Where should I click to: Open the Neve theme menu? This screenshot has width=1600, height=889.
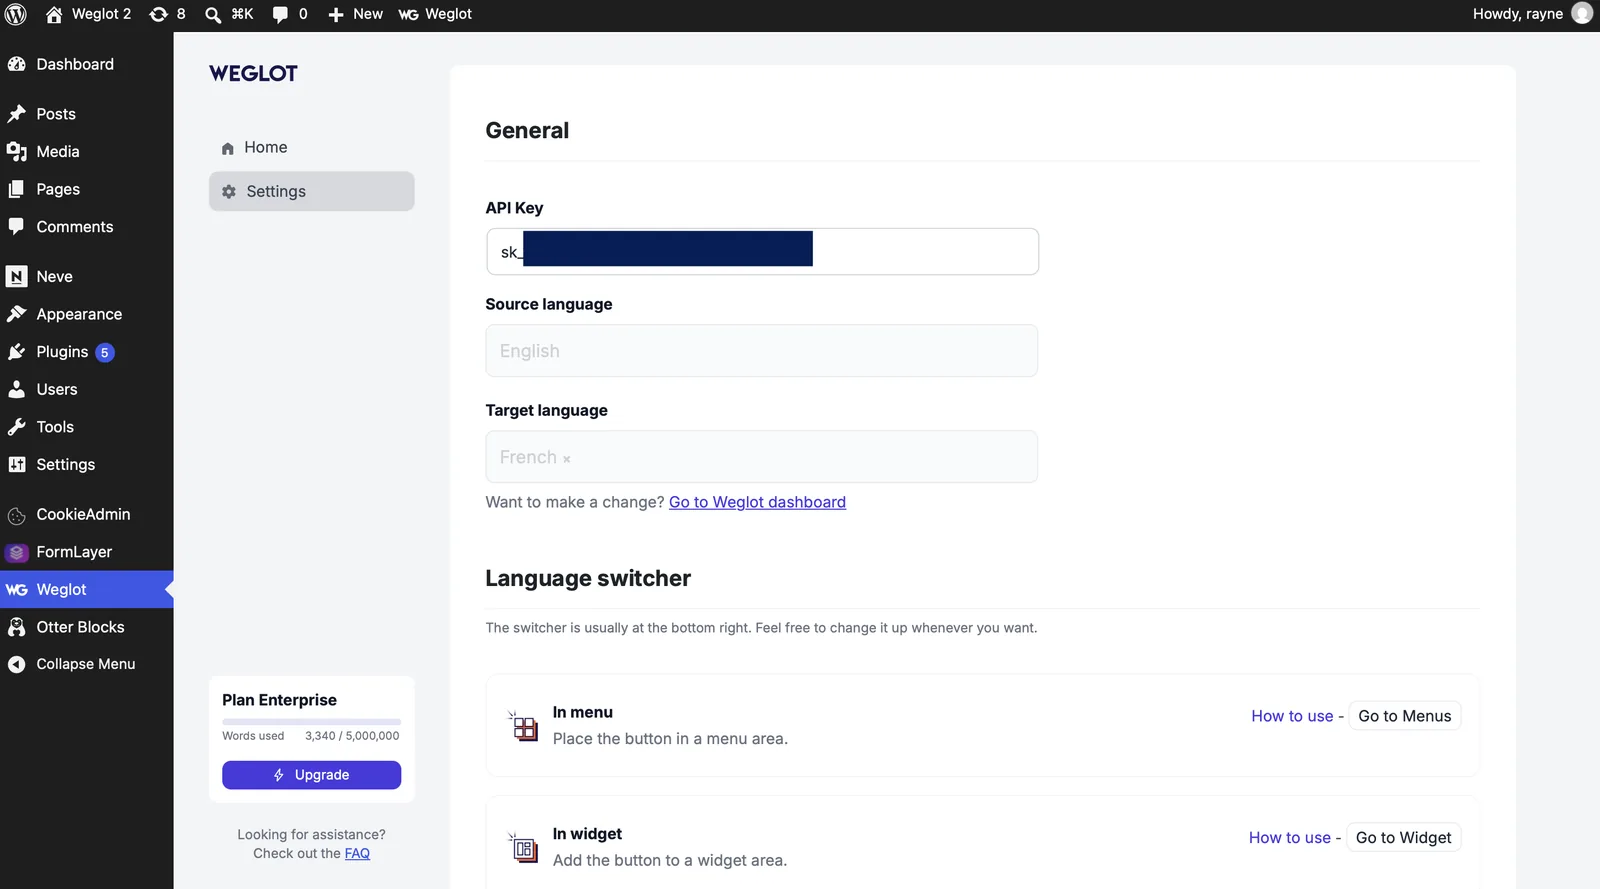pos(86,277)
